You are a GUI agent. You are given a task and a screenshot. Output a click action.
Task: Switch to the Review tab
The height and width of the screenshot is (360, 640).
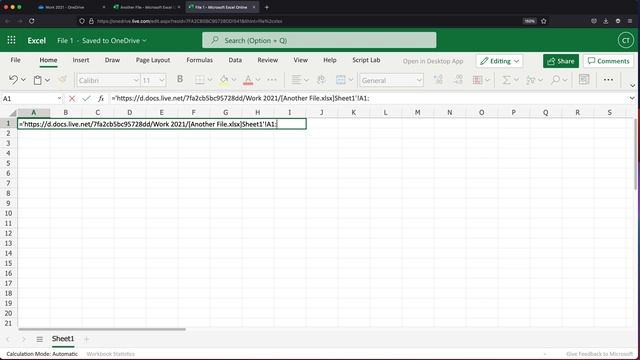(x=268, y=60)
